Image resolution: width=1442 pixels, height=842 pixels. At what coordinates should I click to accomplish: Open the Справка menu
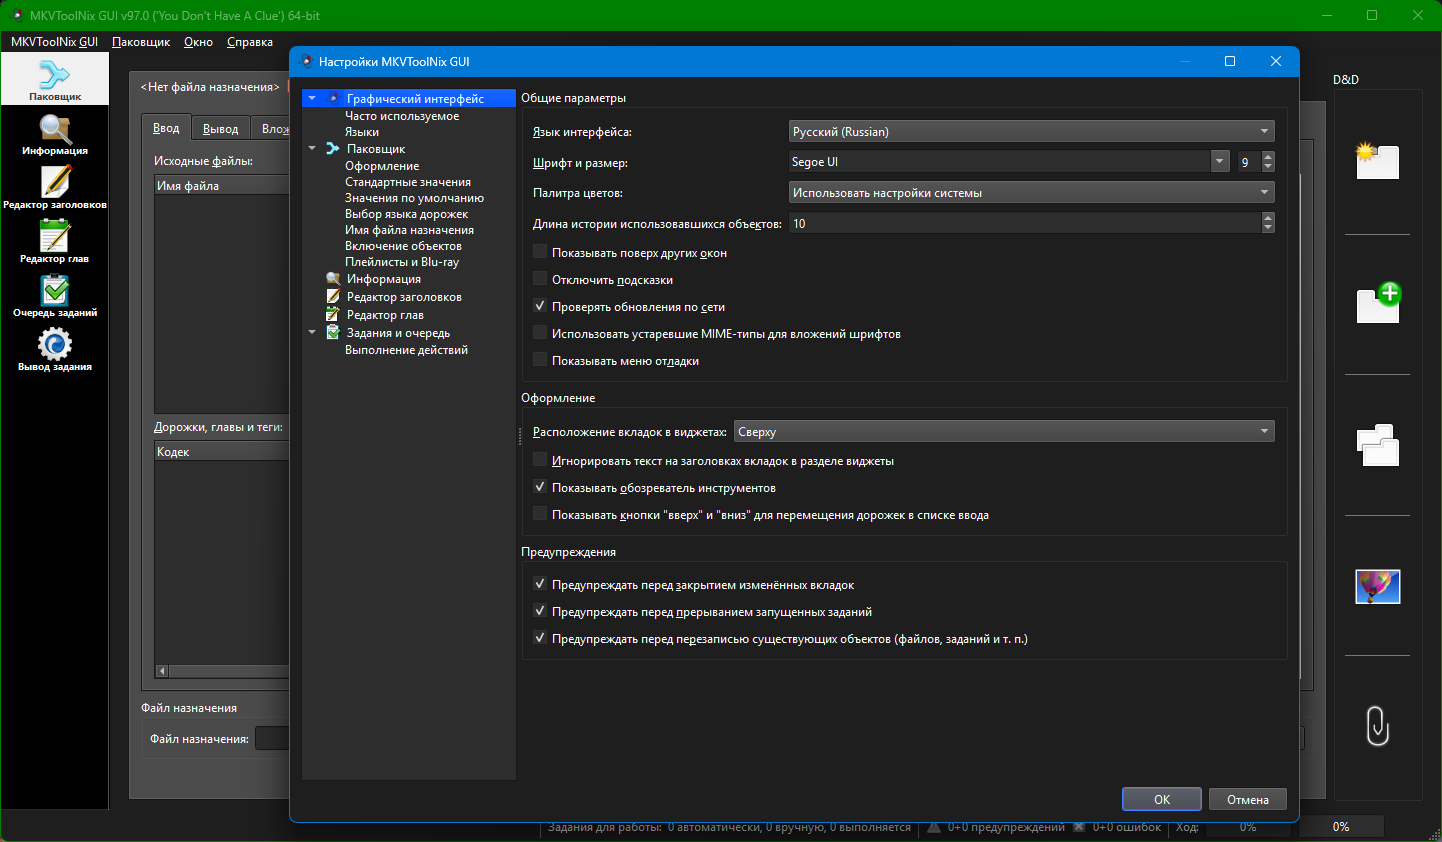[250, 42]
